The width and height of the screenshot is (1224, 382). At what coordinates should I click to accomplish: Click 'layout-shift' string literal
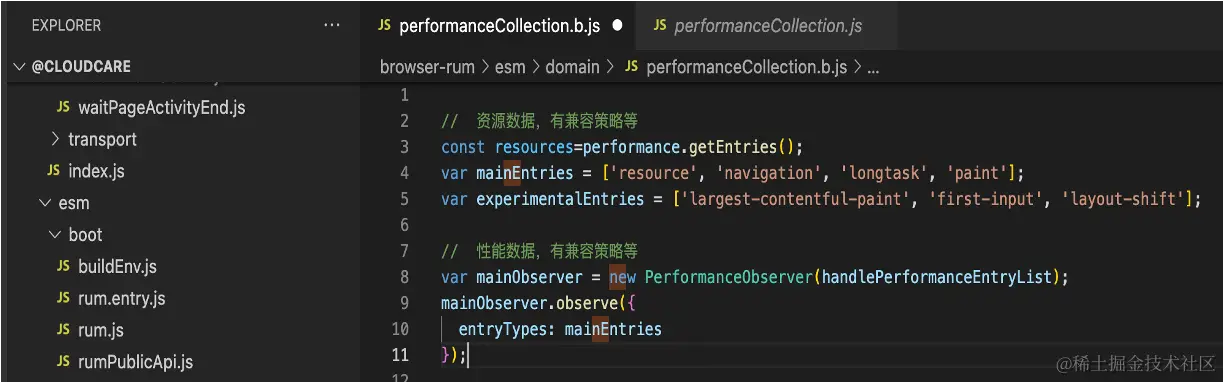(x=1122, y=199)
